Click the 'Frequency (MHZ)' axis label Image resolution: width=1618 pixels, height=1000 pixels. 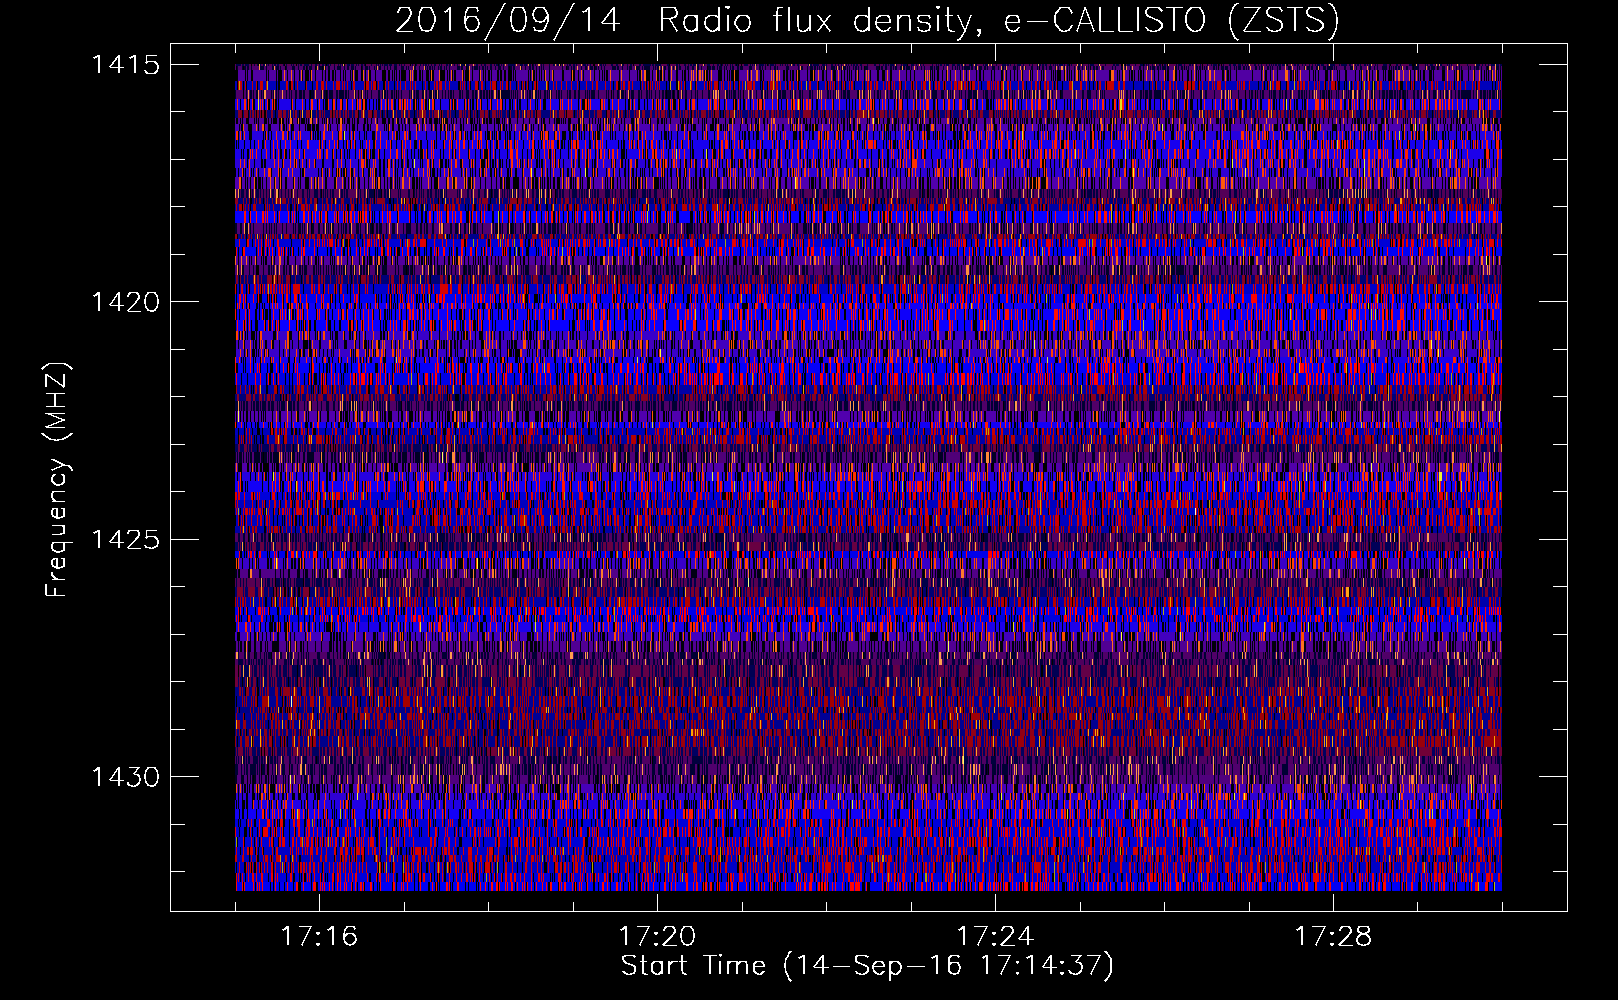tap(57, 480)
